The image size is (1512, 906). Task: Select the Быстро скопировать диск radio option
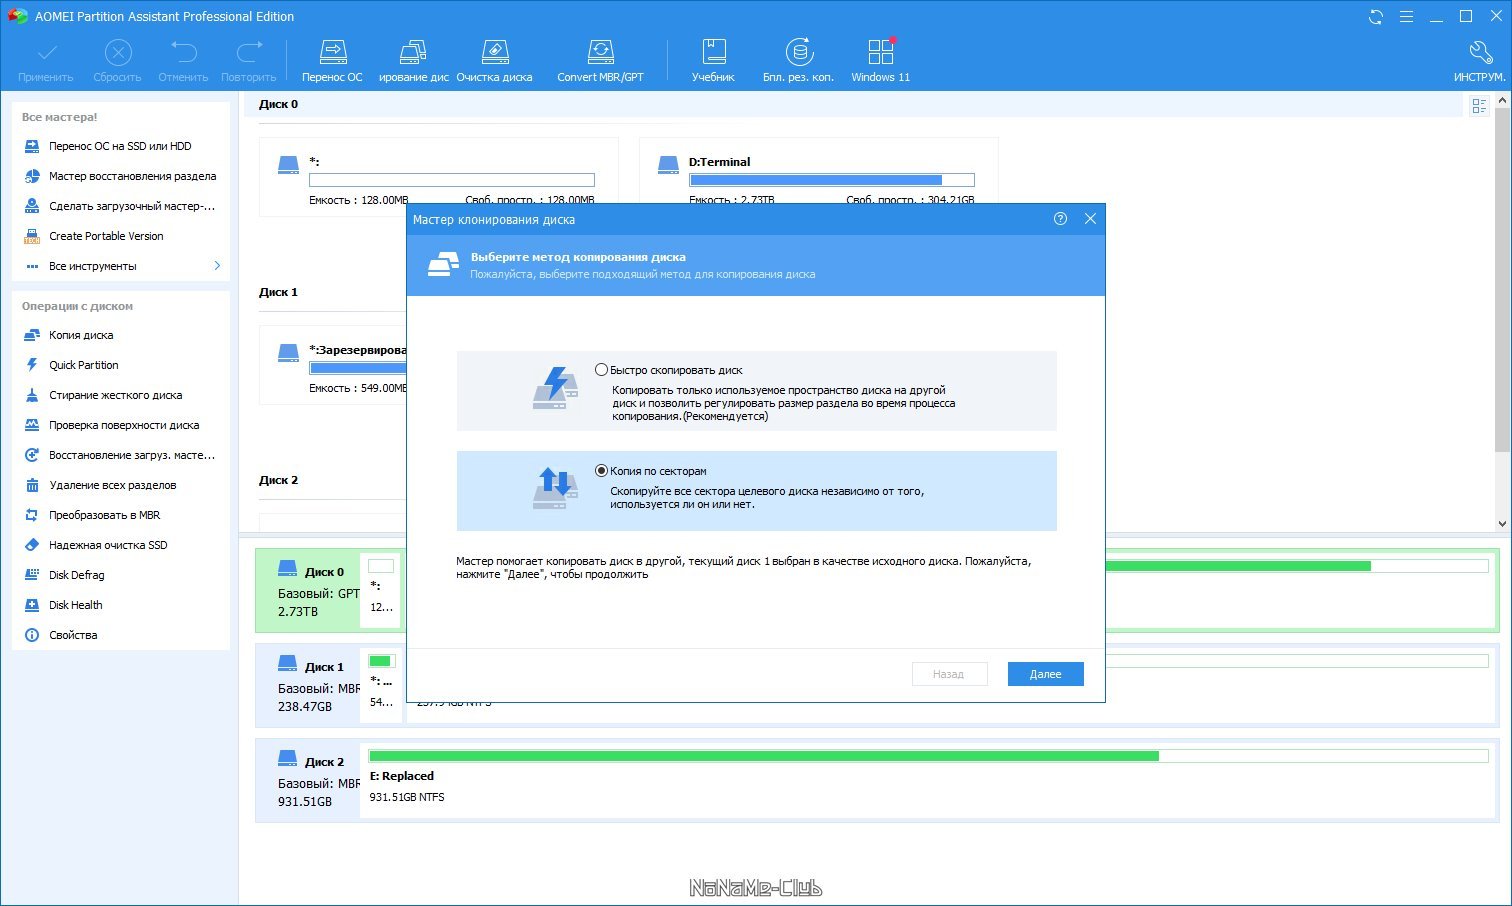[x=601, y=370]
